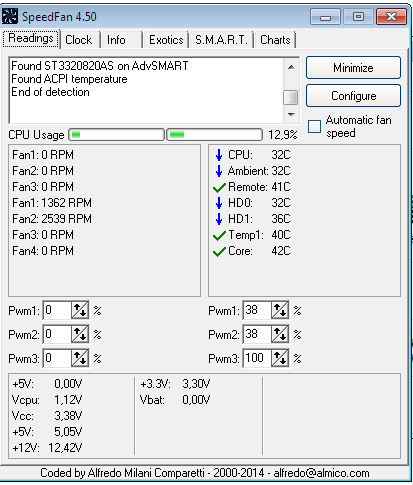Image resolution: width=413 pixels, height=485 pixels.
Task: Open the S.M.A.R.T. tab
Action: coord(221,40)
